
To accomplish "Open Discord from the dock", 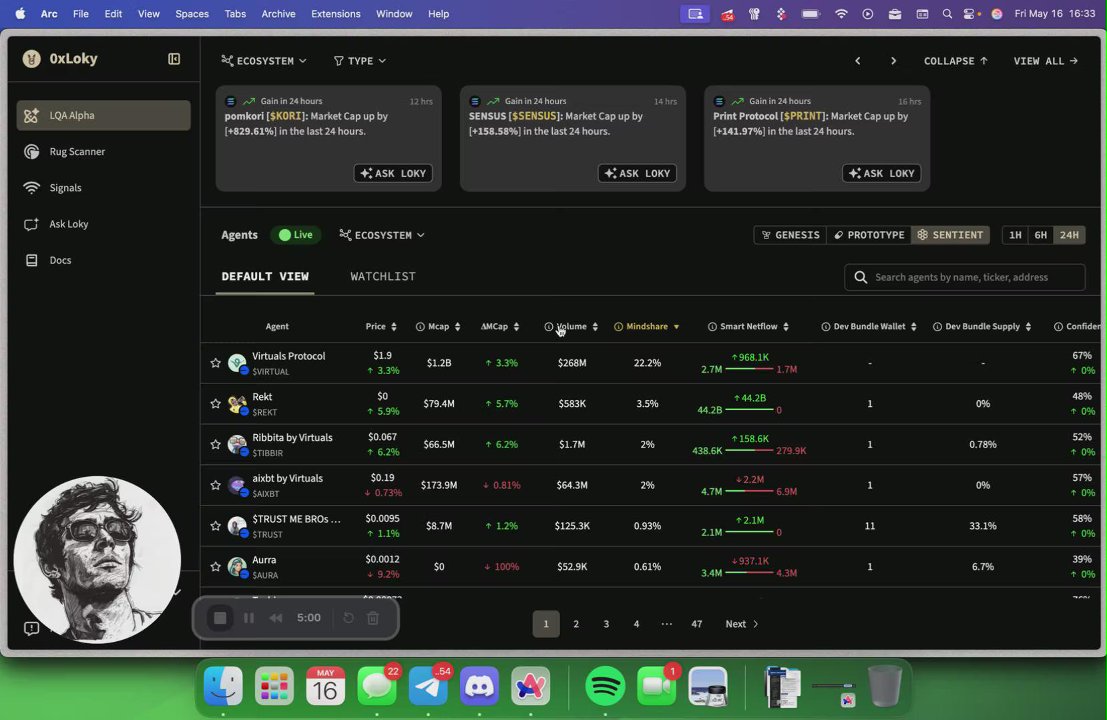I will (x=479, y=686).
